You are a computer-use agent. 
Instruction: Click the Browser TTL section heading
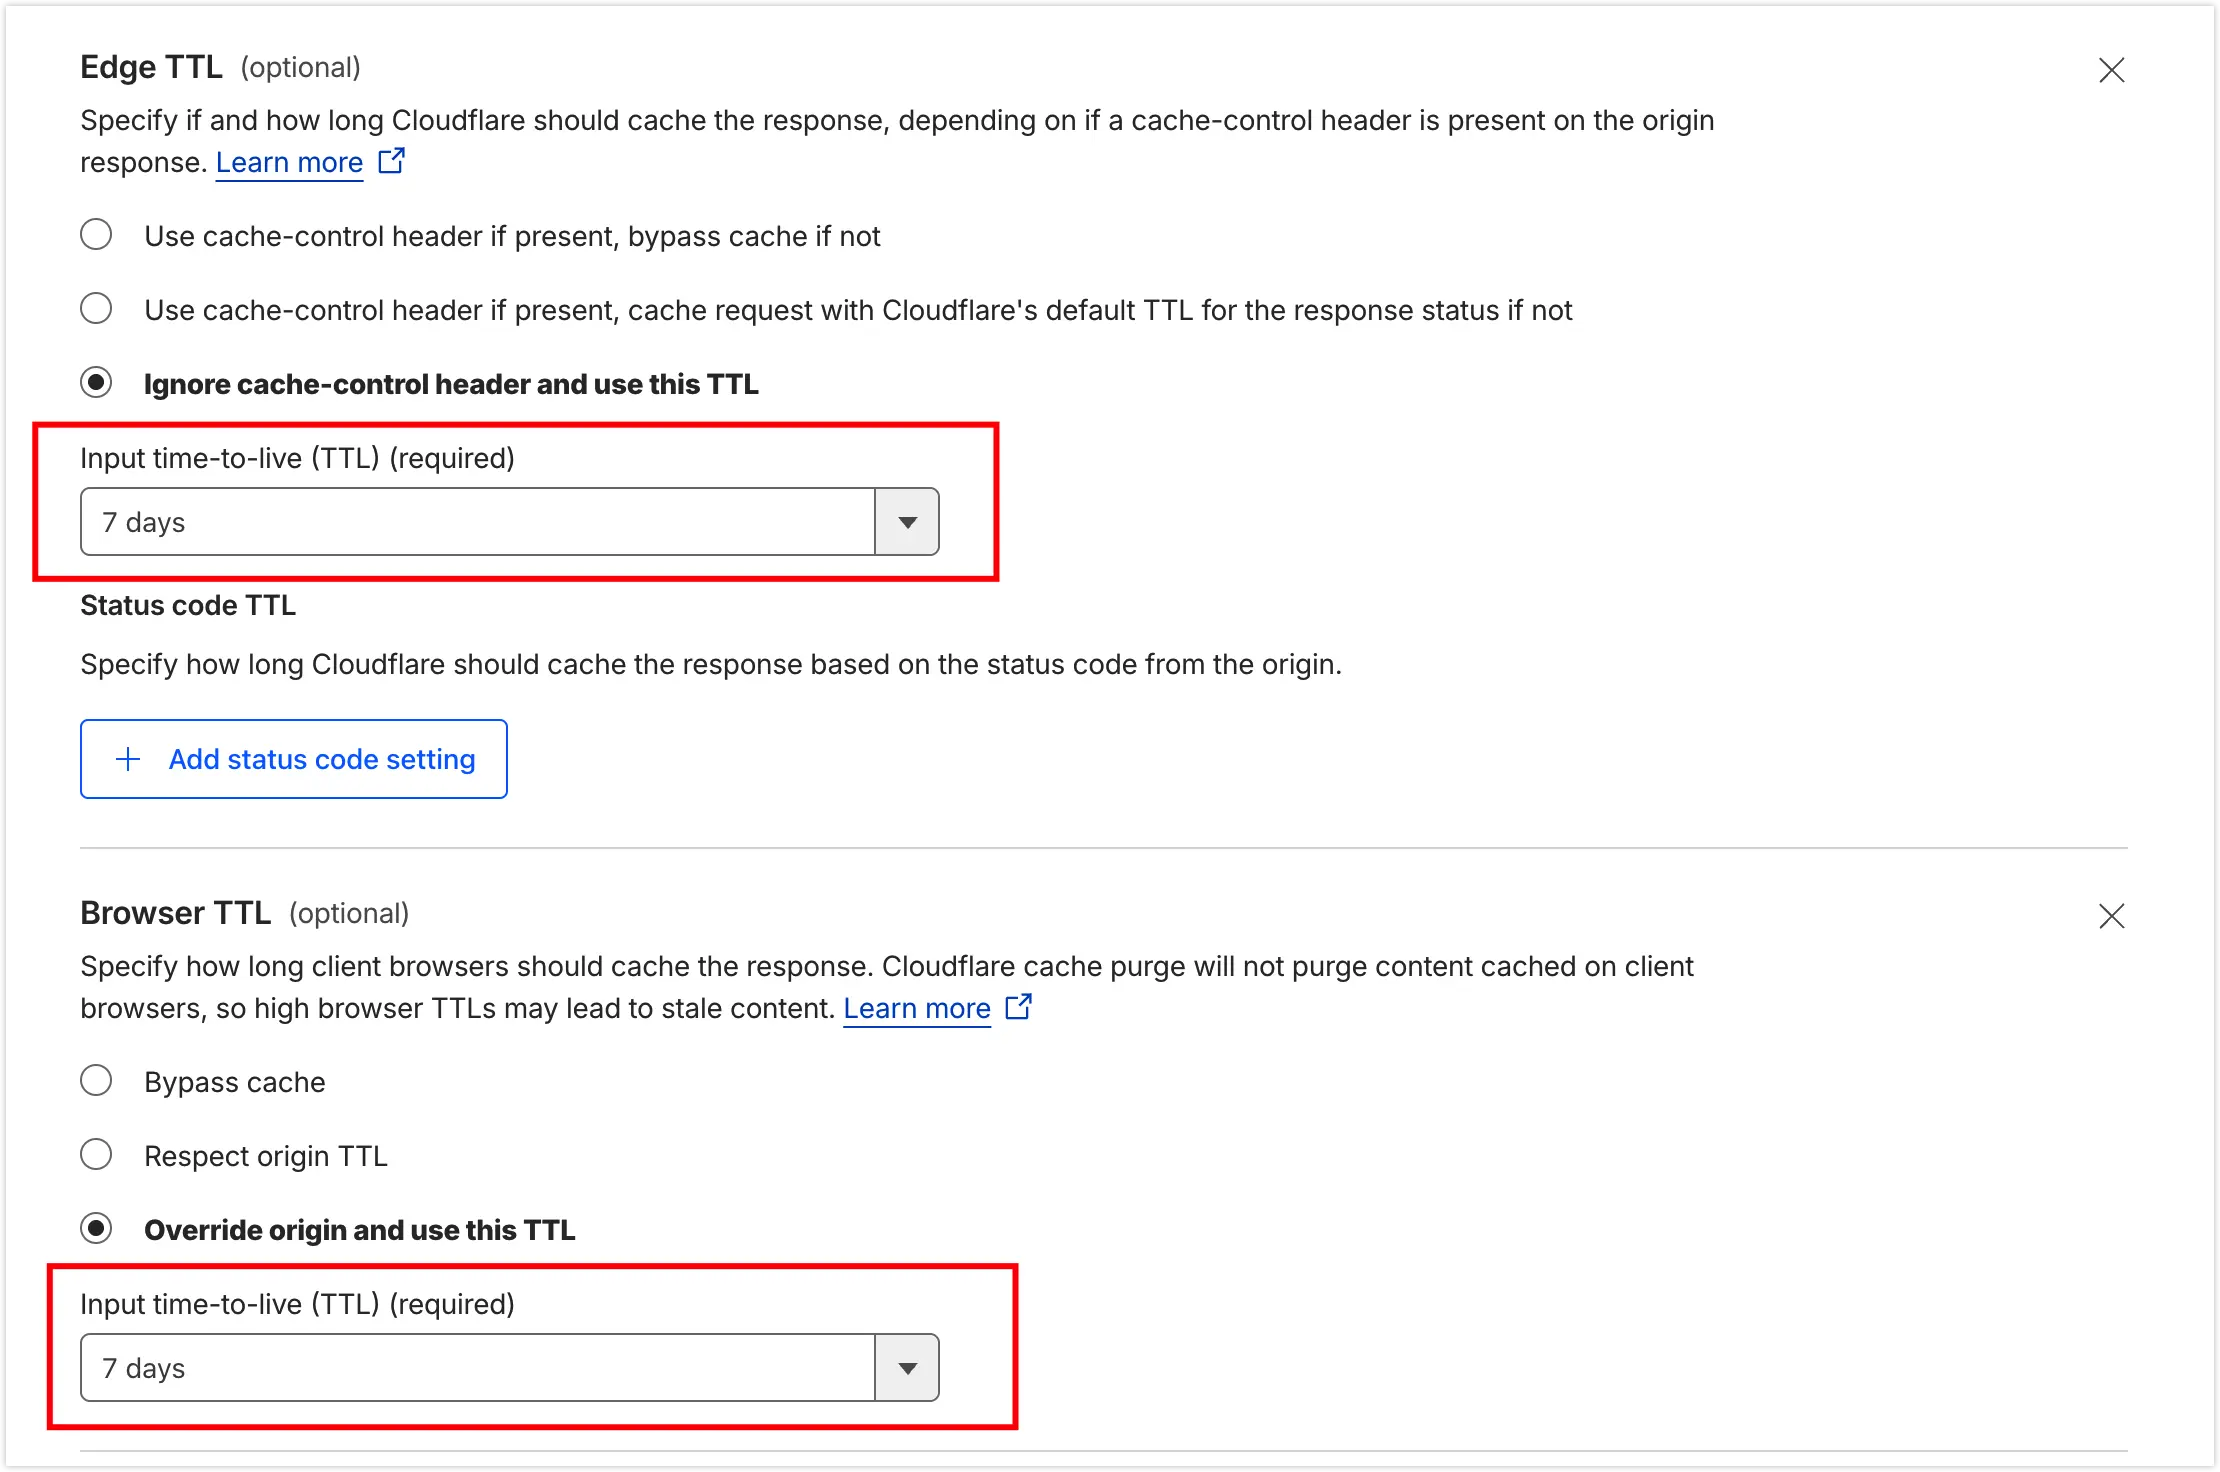pos(175,913)
